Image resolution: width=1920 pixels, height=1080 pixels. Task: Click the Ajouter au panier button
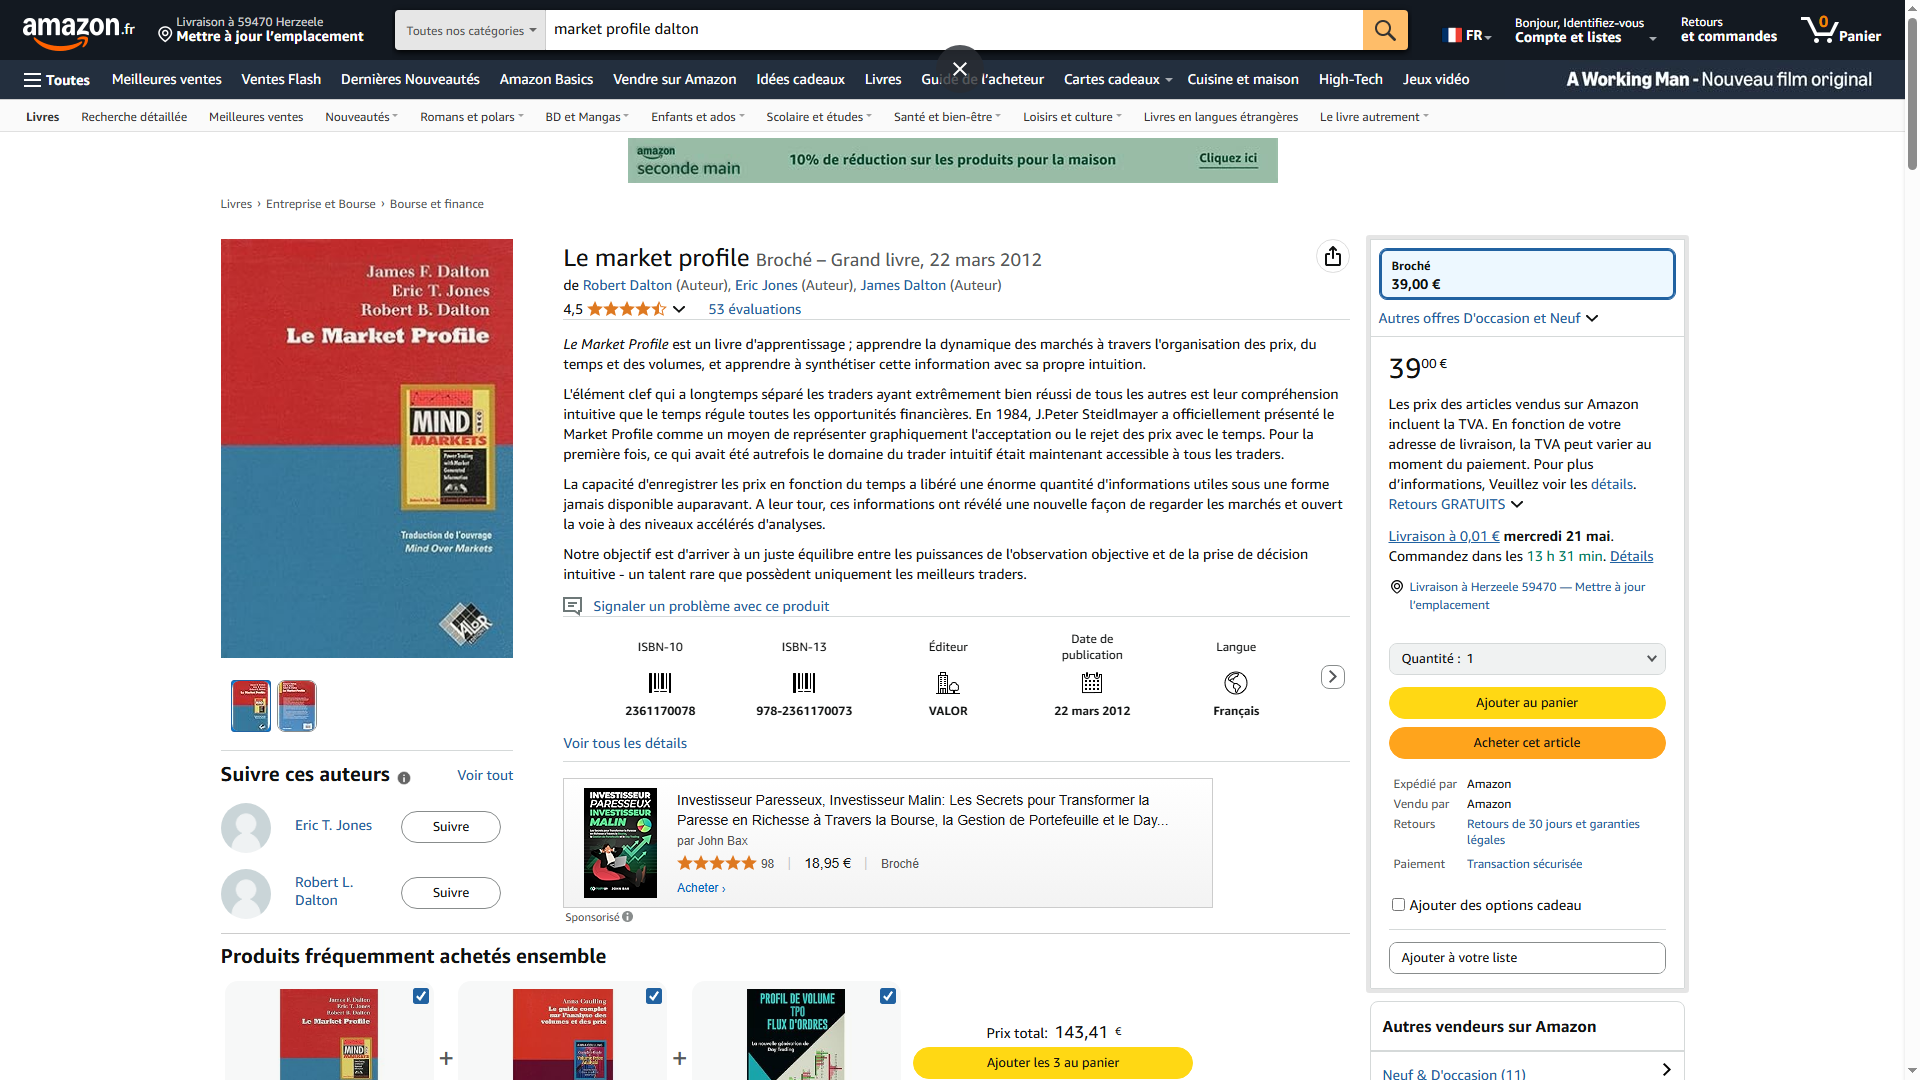tap(1526, 703)
